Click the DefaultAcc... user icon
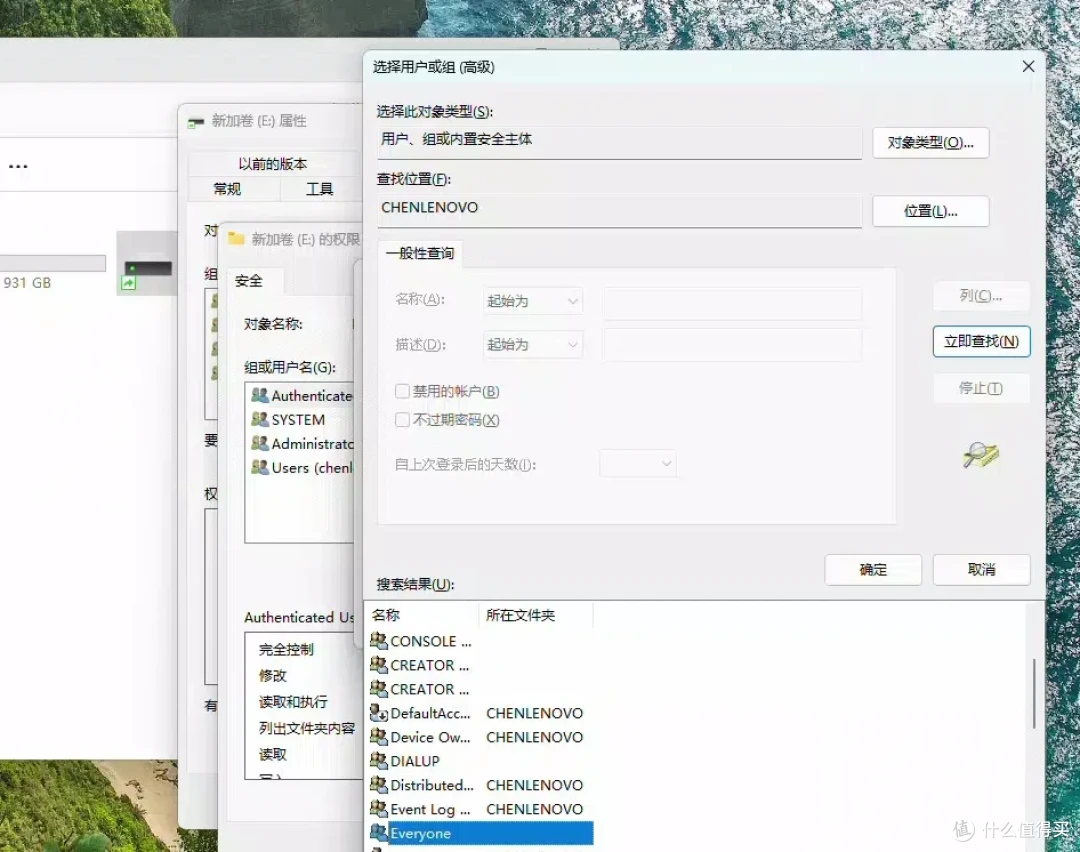This screenshot has height=852, width=1080. [378, 712]
